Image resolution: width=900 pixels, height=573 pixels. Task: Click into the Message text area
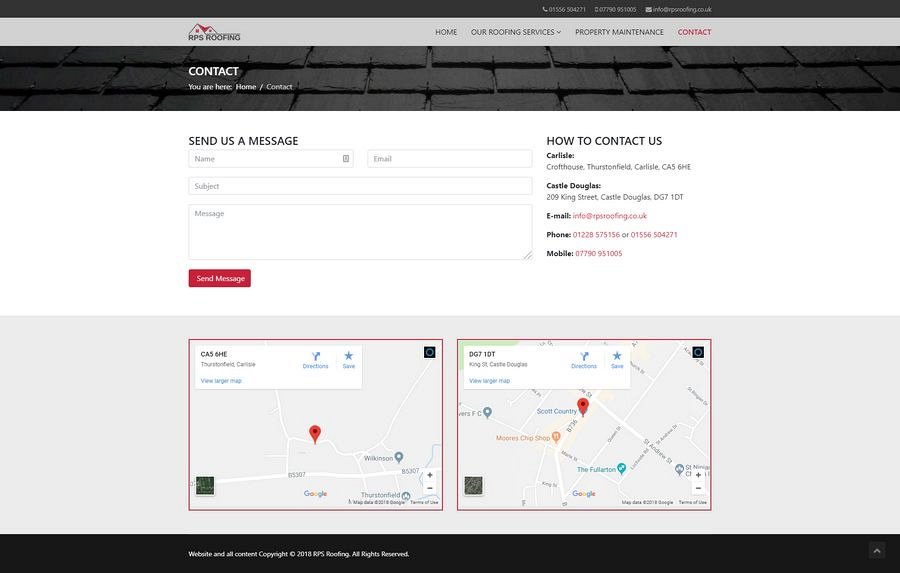point(360,232)
